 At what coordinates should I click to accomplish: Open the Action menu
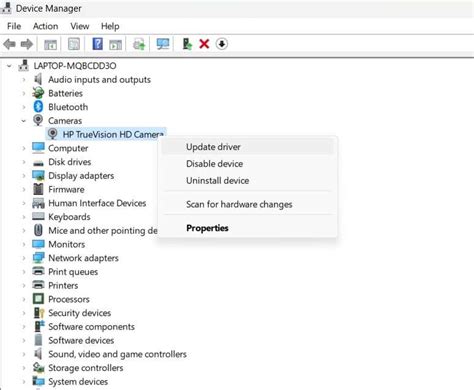click(x=45, y=26)
